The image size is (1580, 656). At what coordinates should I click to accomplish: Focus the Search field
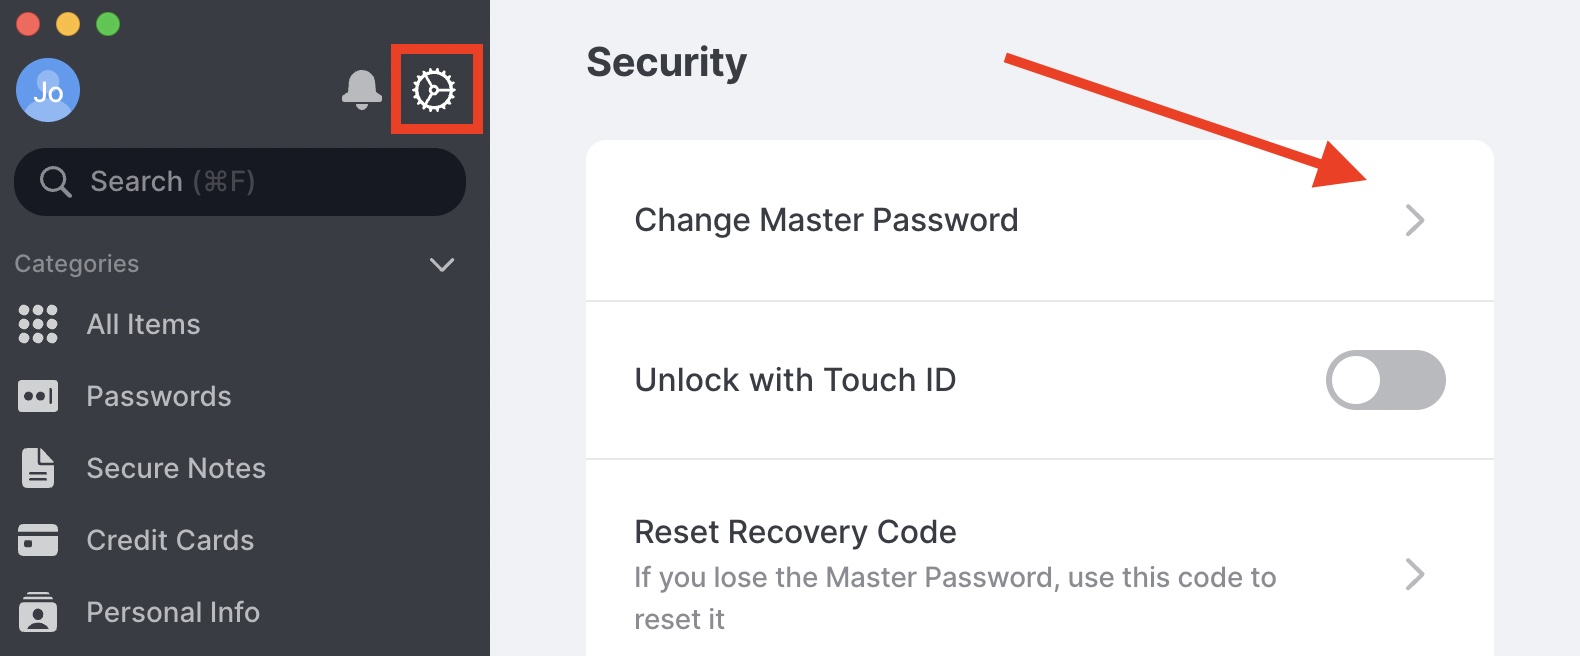pyautogui.click(x=240, y=182)
